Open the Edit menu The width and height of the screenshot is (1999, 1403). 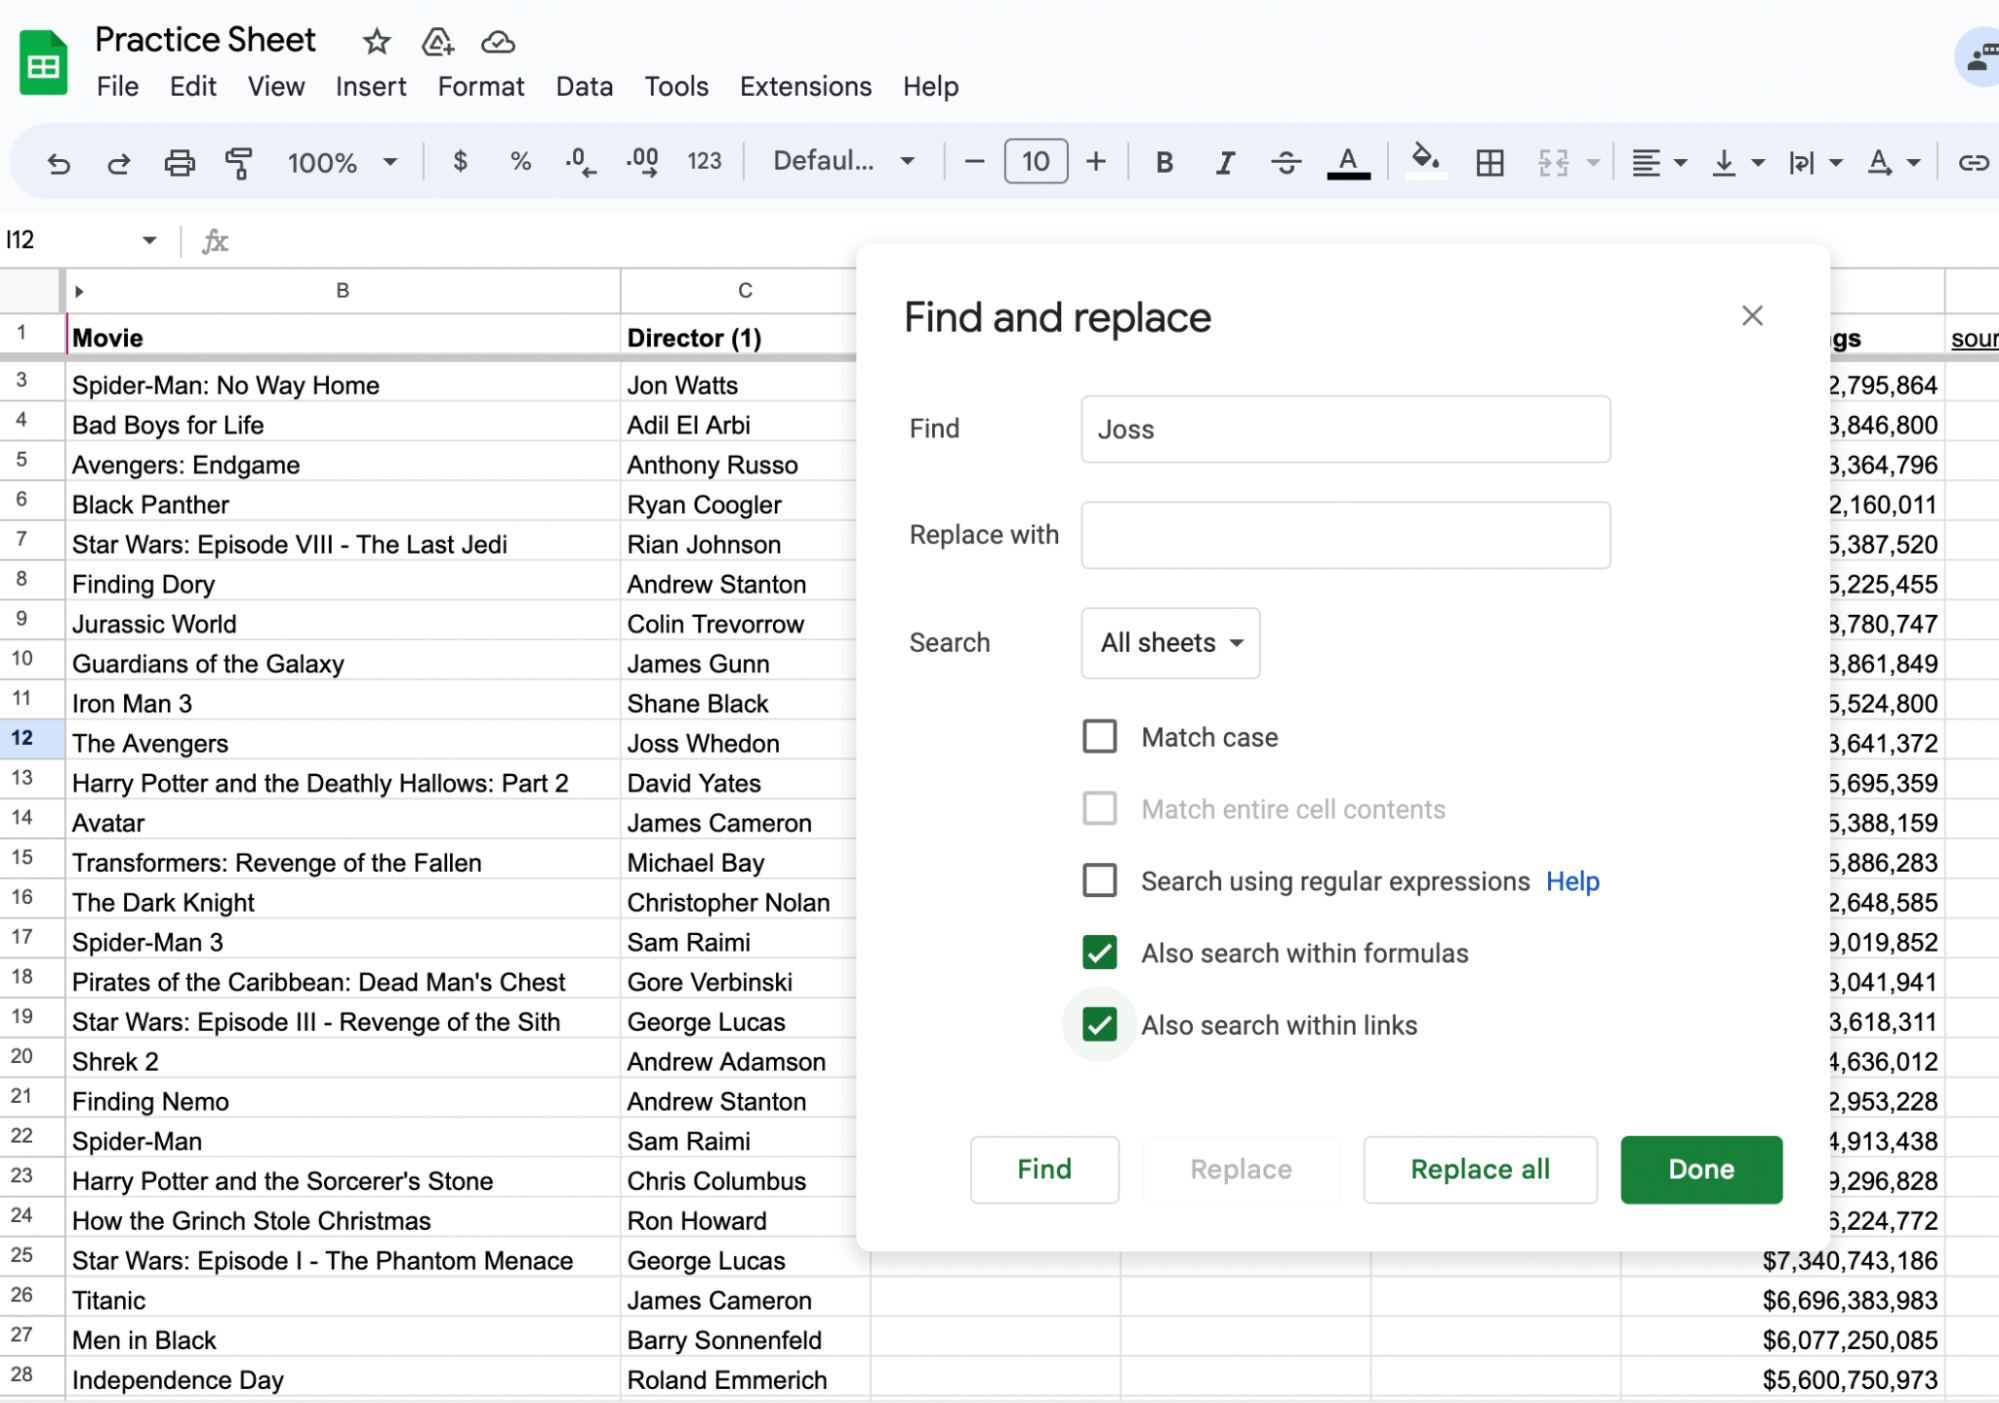(x=193, y=87)
